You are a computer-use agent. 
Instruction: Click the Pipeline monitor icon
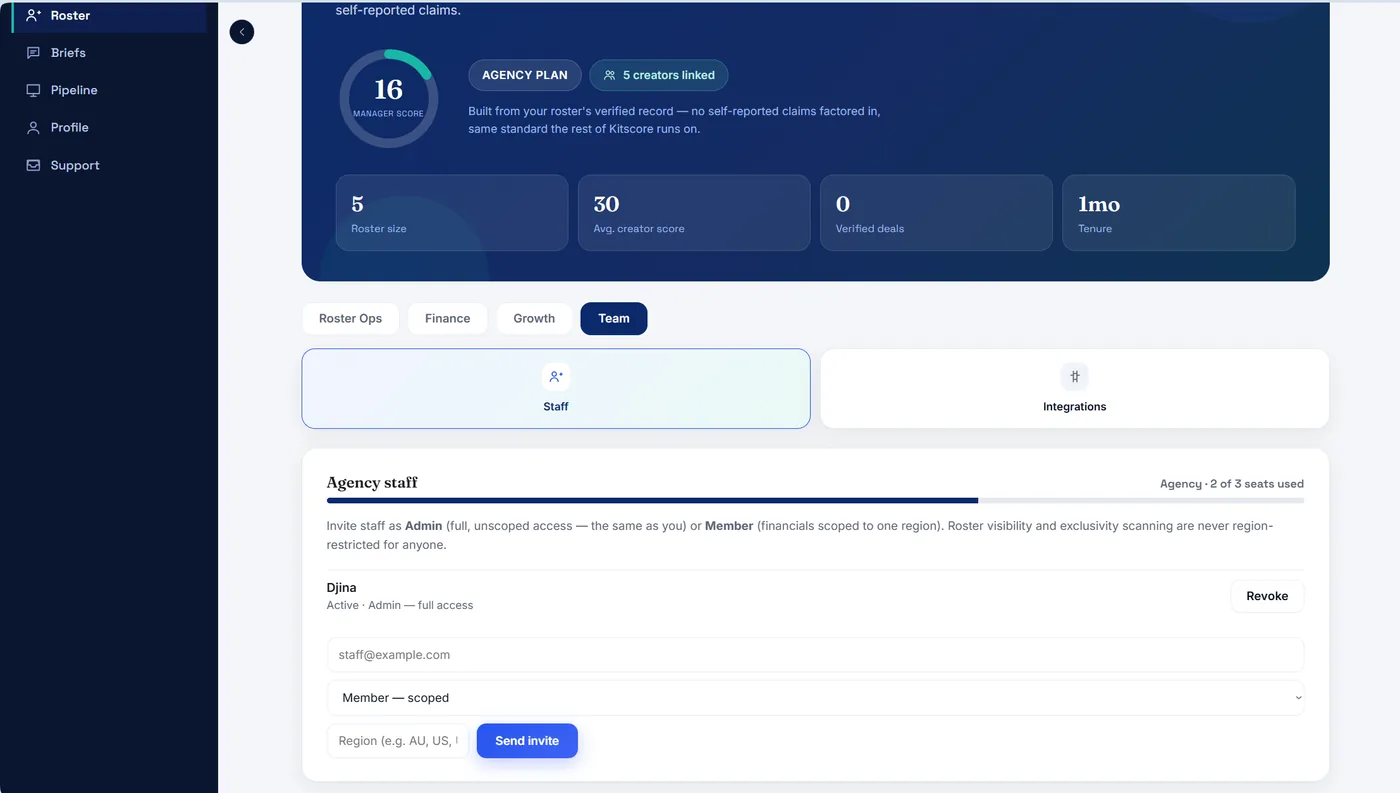click(33, 90)
